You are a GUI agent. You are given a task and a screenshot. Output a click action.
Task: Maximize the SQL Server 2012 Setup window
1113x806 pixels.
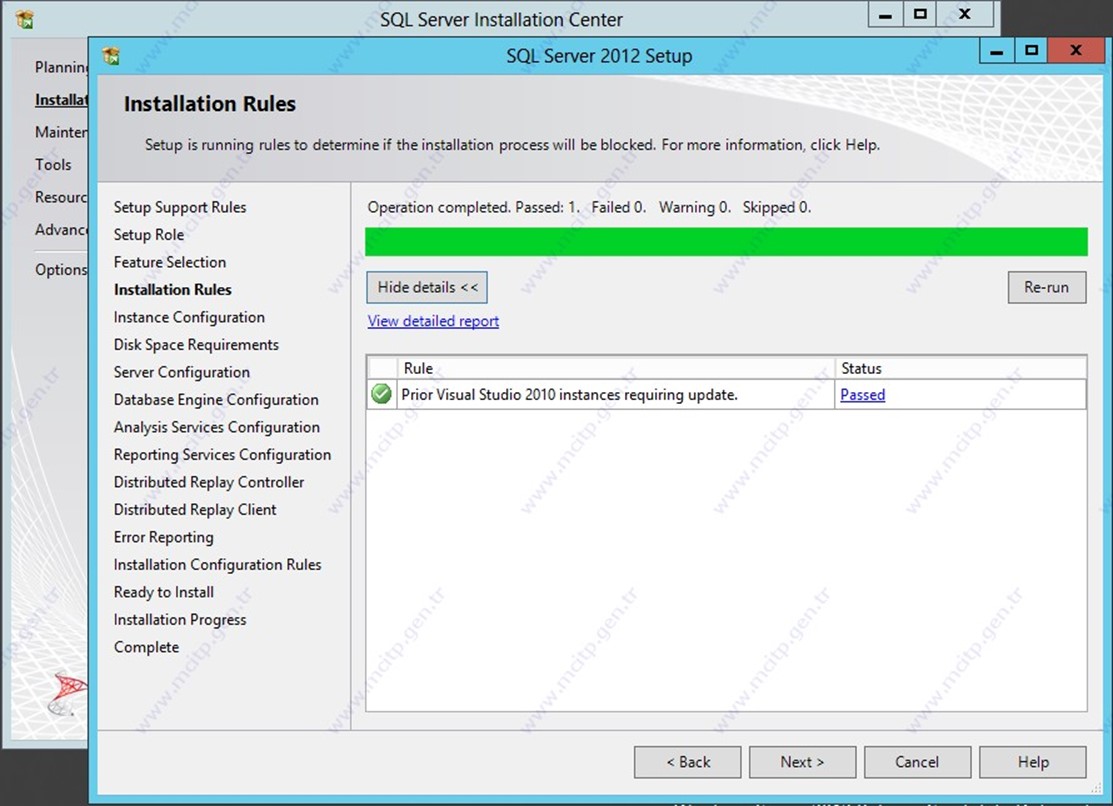[1031, 51]
